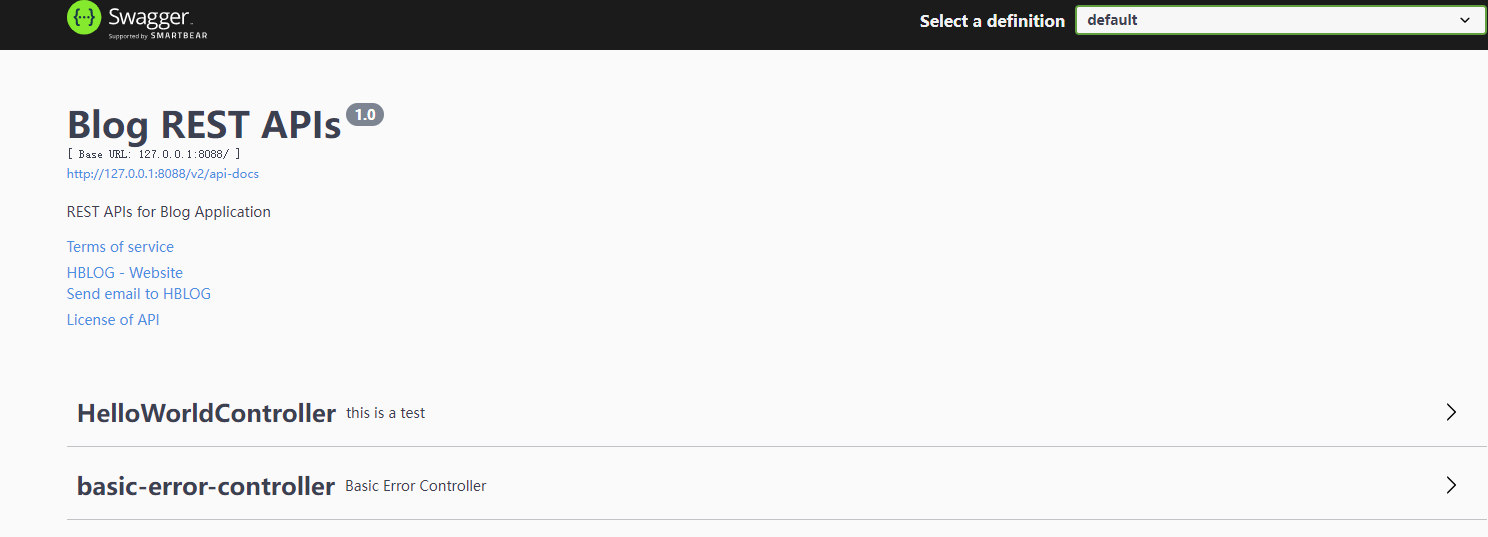Click the definition dropdown's down arrow
The height and width of the screenshot is (537, 1488).
pos(1465,20)
